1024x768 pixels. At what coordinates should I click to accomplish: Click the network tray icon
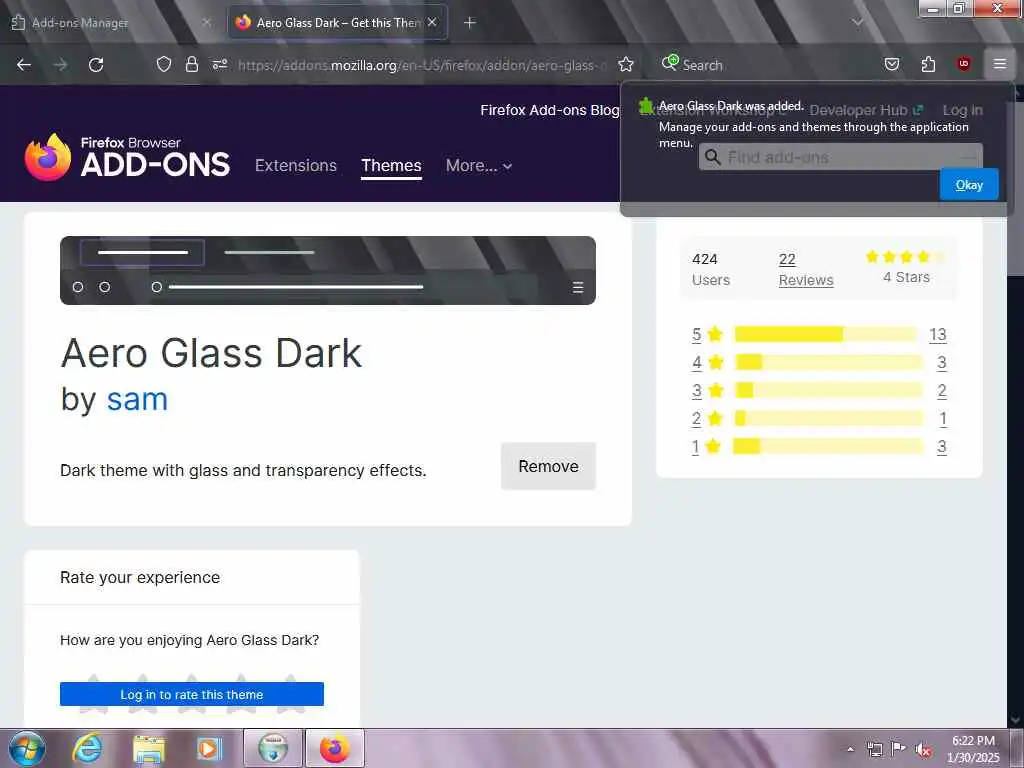pos(874,749)
